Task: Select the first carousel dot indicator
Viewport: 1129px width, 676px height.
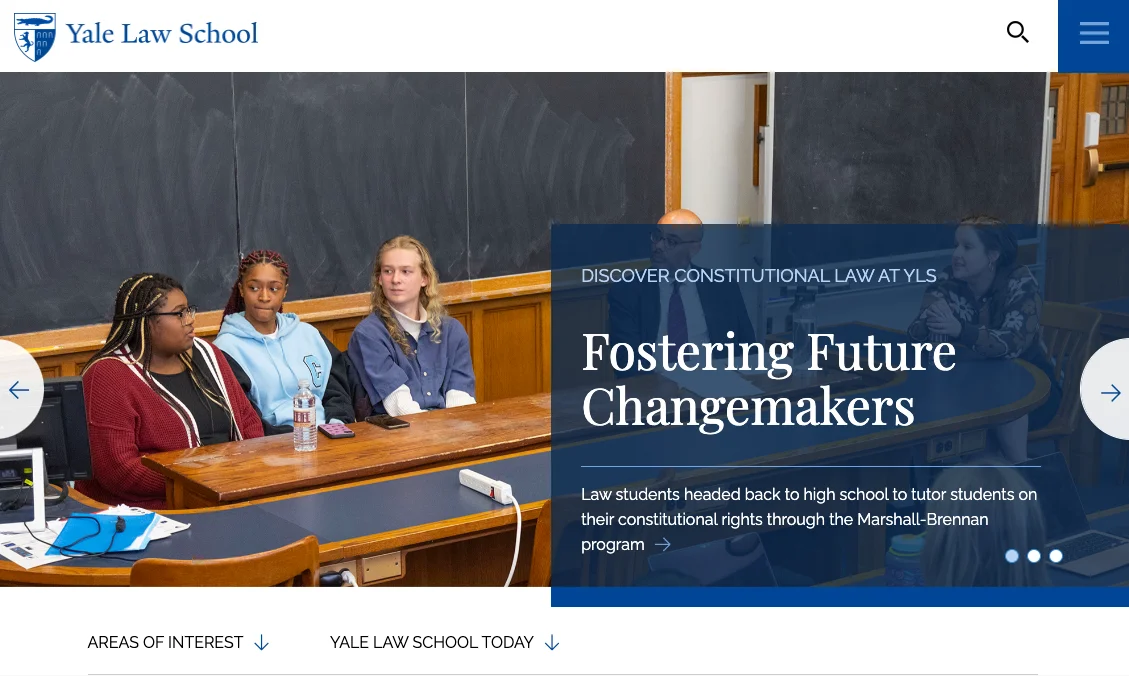Action: coord(1012,556)
